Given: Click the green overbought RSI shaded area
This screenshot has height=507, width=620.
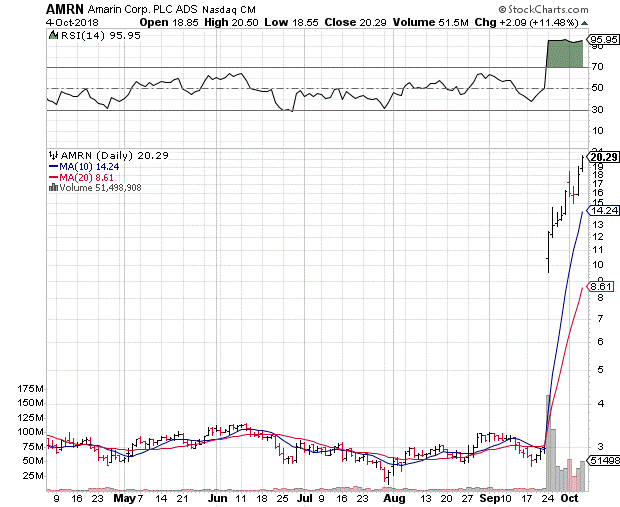Looking at the screenshot, I should pos(564,53).
